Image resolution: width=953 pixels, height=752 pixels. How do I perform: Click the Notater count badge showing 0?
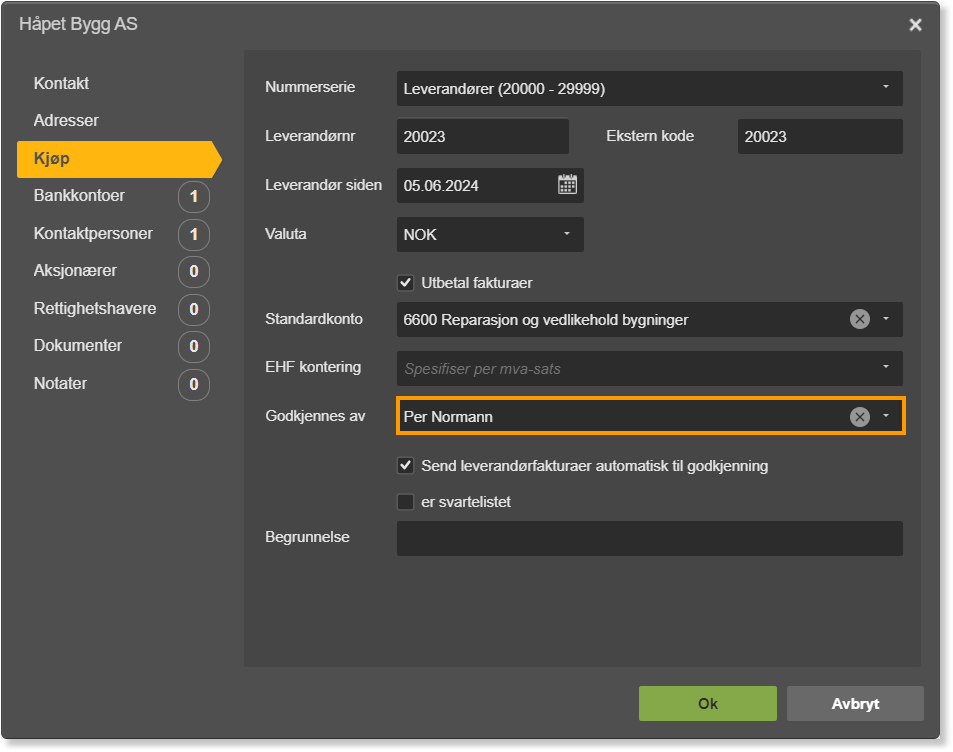tap(194, 384)
